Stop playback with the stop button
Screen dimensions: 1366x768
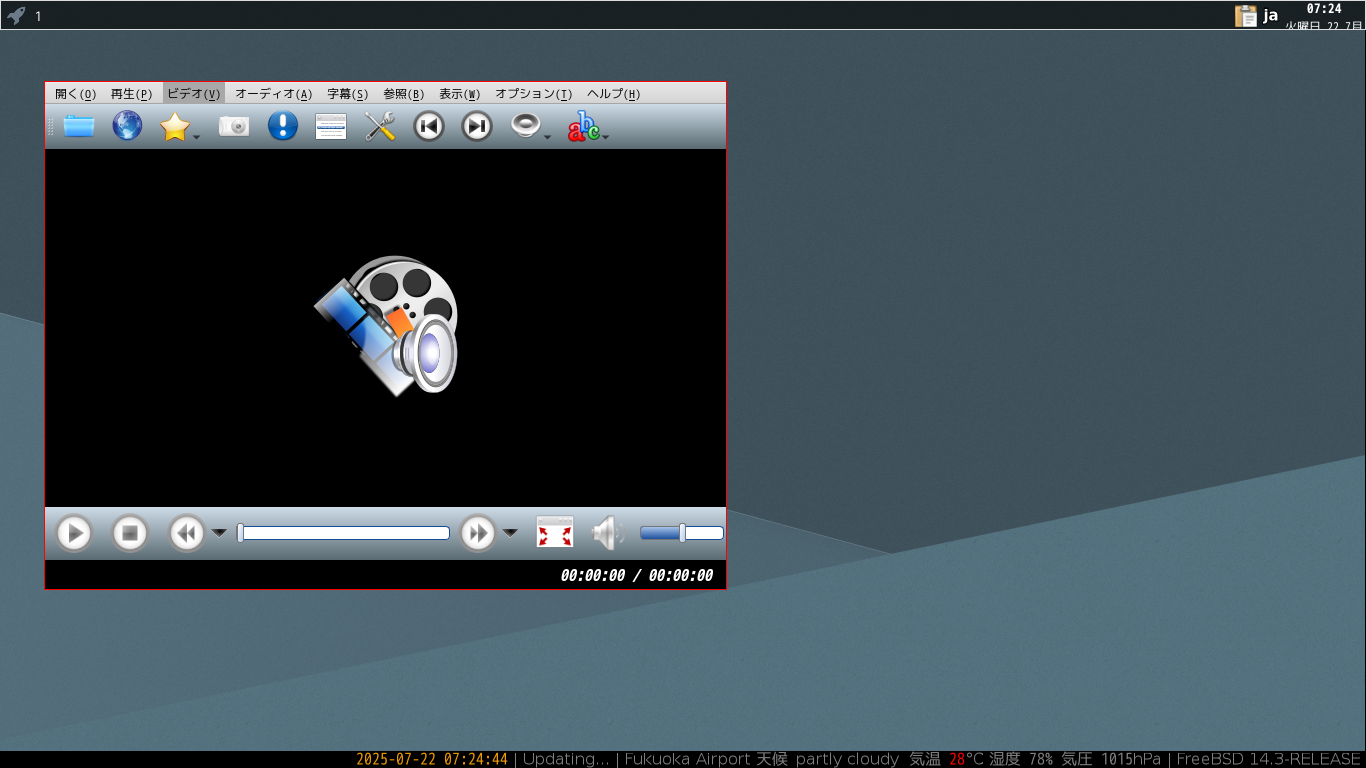tap(129, 533)
